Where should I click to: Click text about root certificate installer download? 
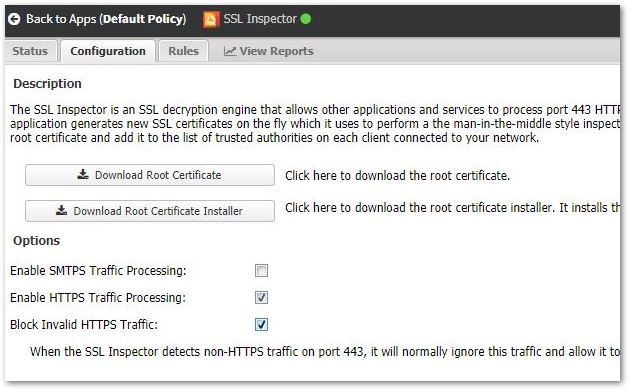[452, 207]
